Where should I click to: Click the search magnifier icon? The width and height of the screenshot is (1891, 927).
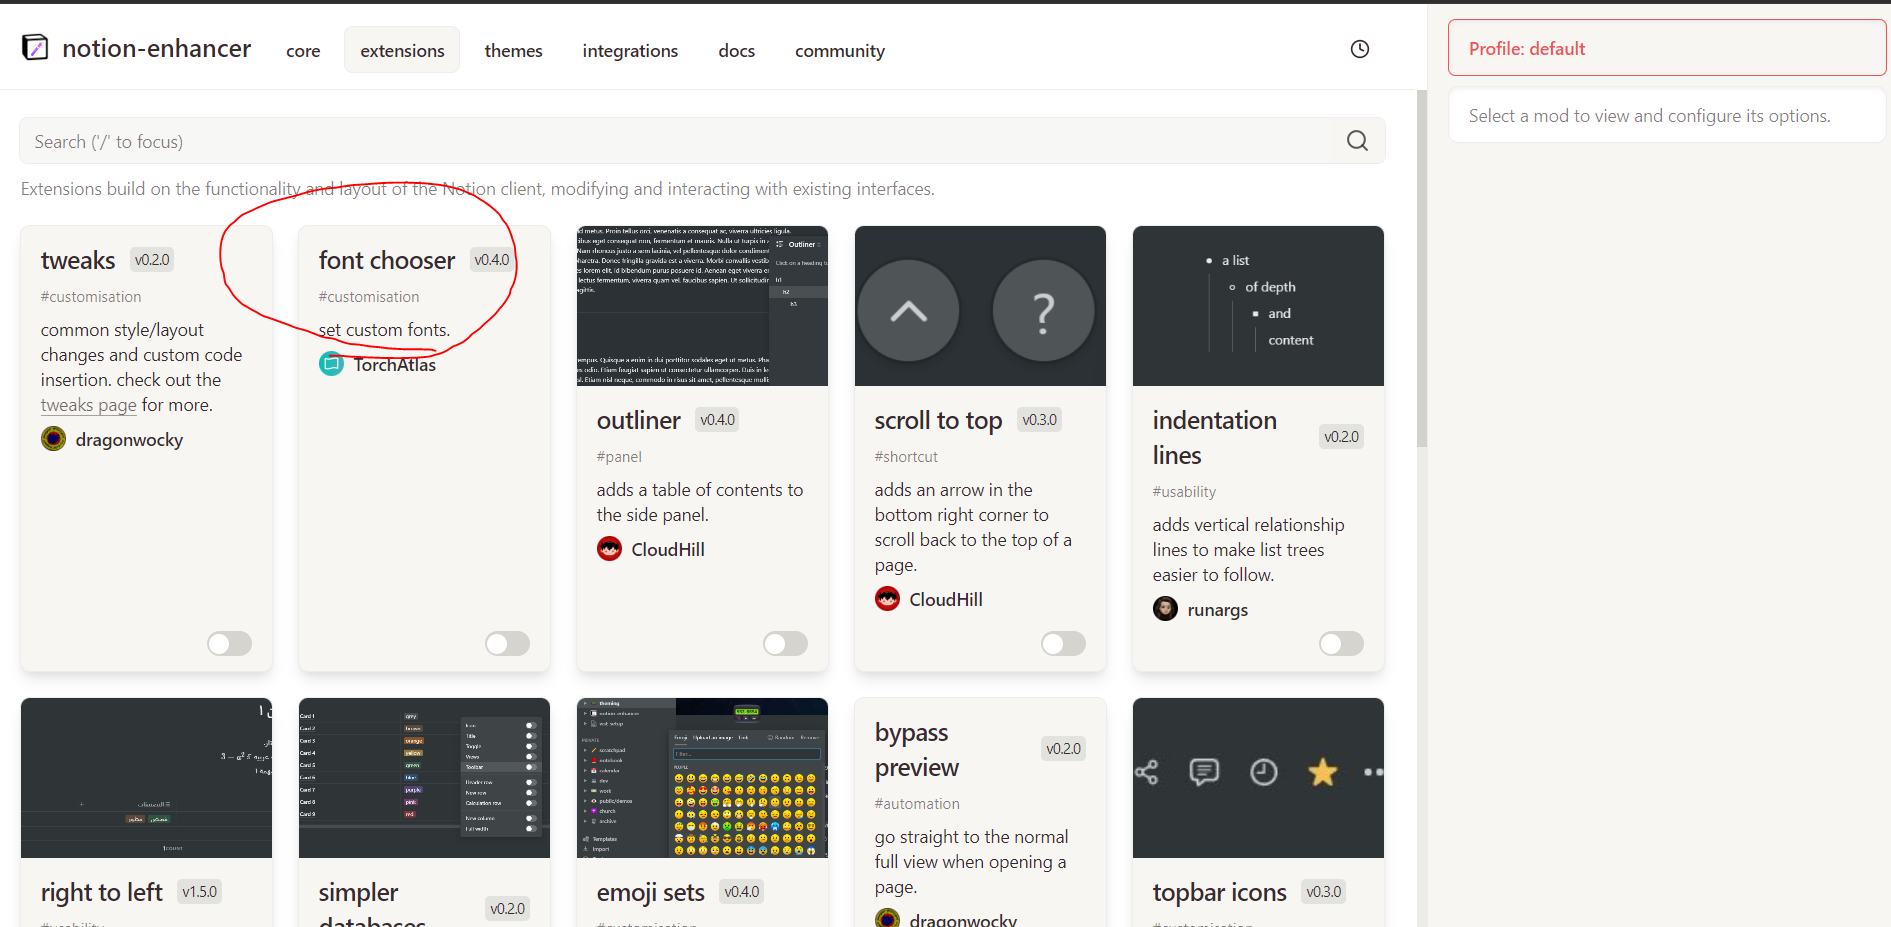(1357, 141)
